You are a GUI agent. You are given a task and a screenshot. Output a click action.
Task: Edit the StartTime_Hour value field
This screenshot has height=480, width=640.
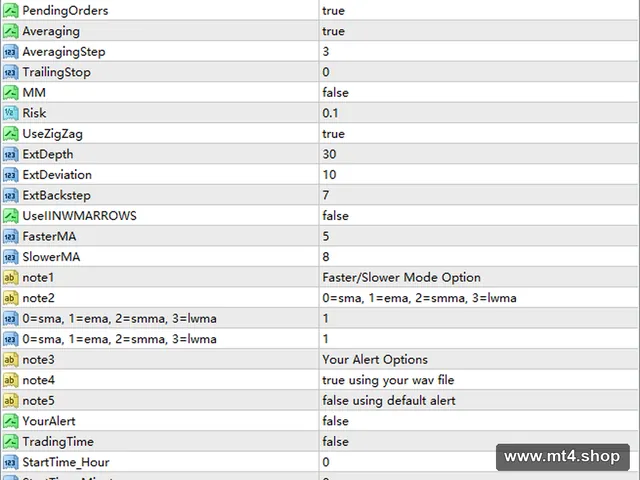407,462
